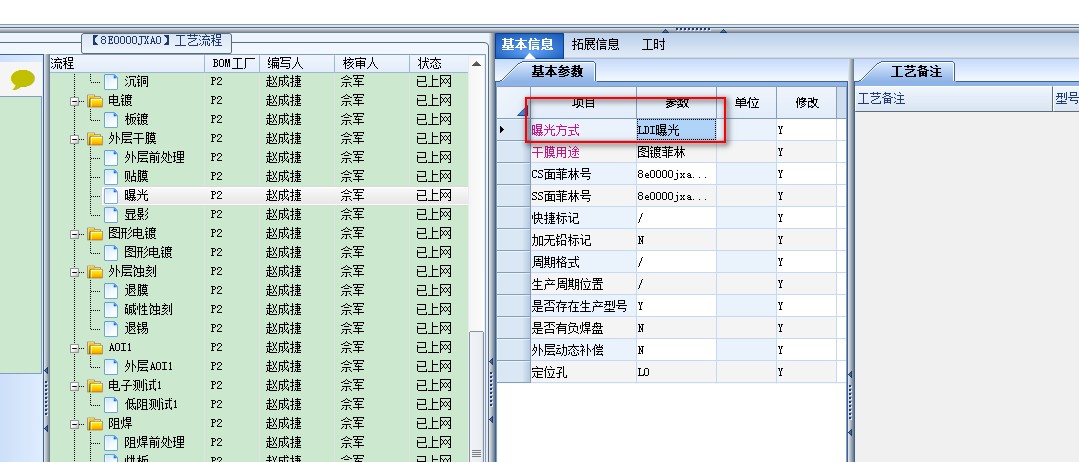Click the process tree vertical scrollbar thumb
Screen dimensions: 1079x462
point(476,396)
